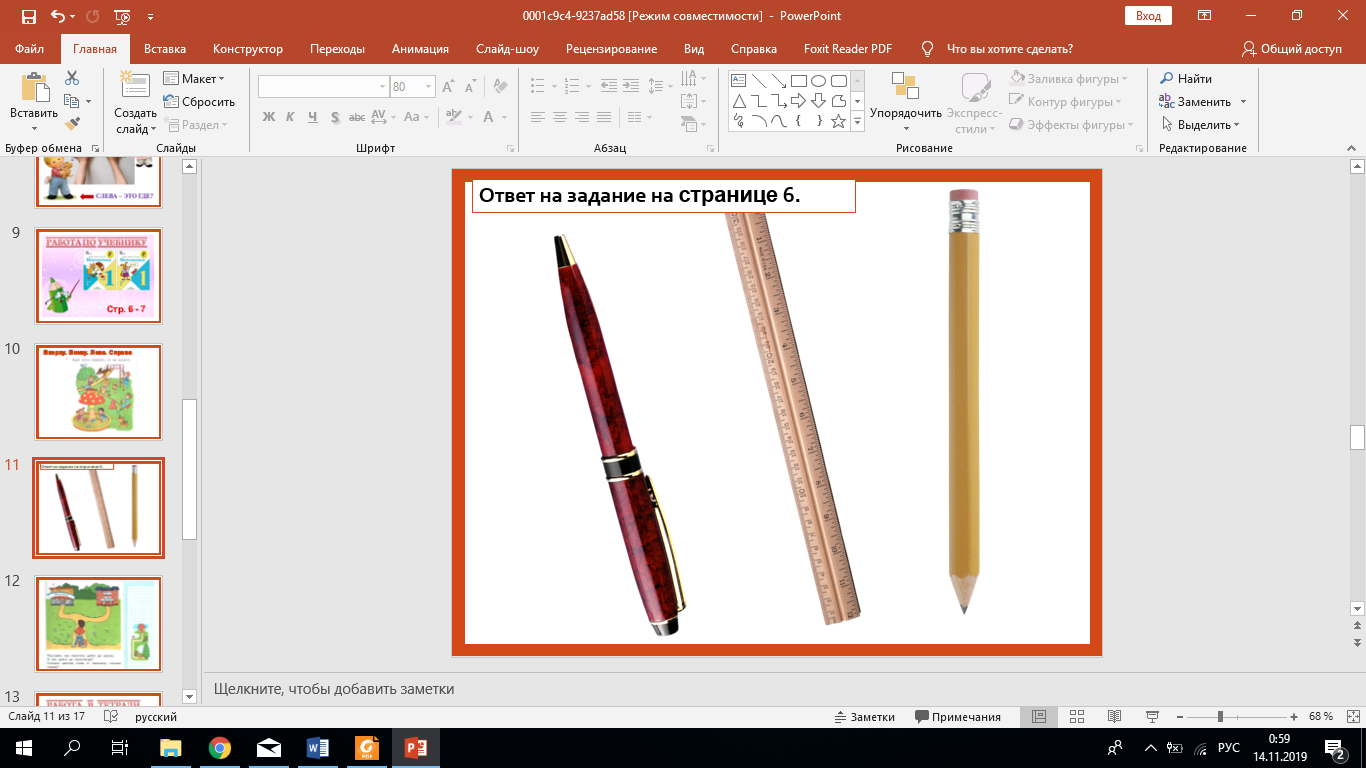Select the arrow line shape
The width and height of the screenshot is (1366, 768).
coord(778,81)
